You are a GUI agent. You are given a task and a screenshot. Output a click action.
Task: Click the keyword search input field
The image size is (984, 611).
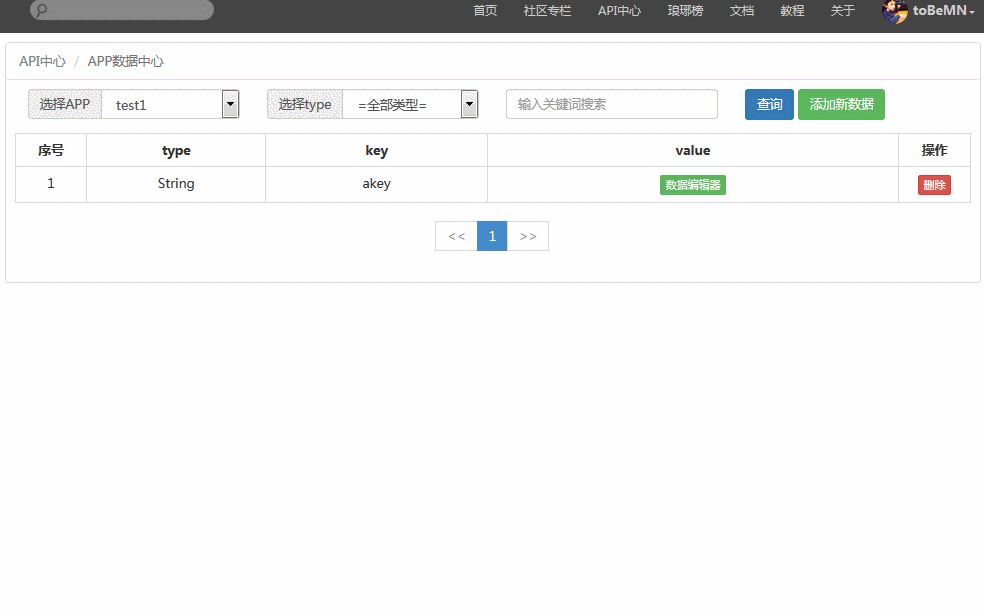click(612, 104)
